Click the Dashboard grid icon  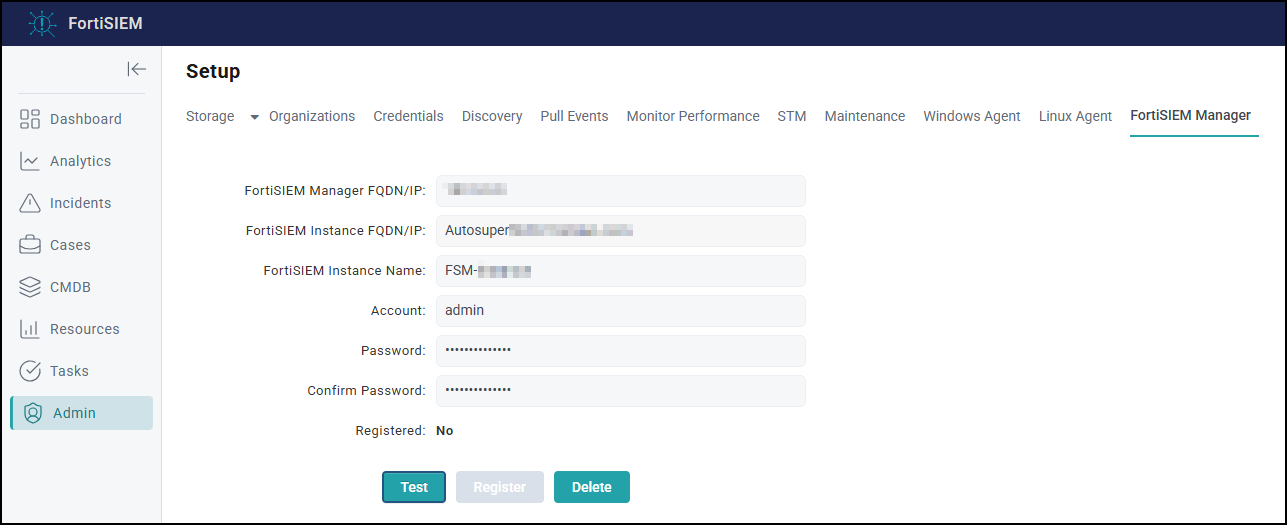[x=30, y=119]
